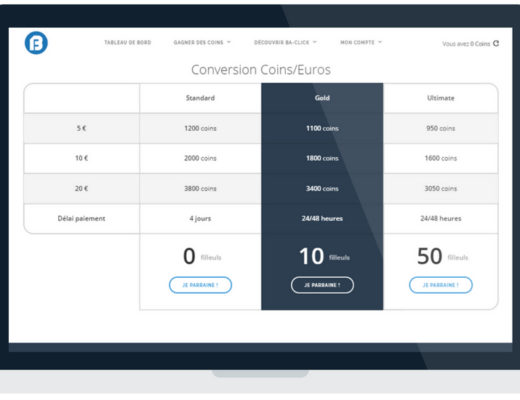
Task: Click the 1100 coins Gold cell
Action: tap(322, 128)
